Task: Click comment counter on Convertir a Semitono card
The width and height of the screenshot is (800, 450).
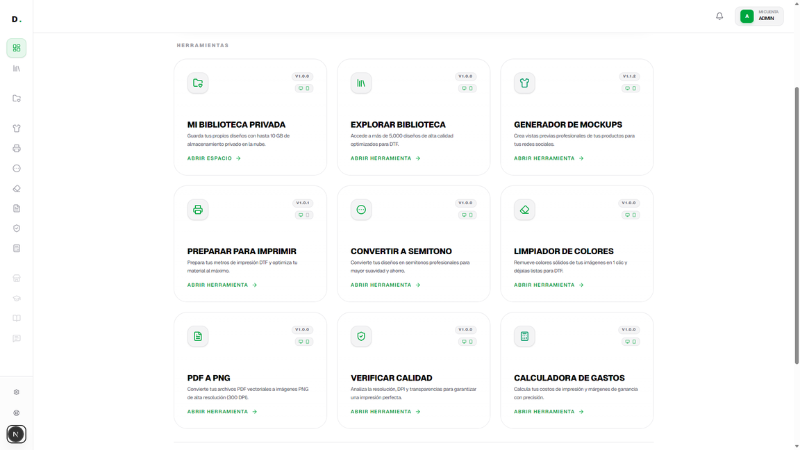Action: (x=467, y=215)
